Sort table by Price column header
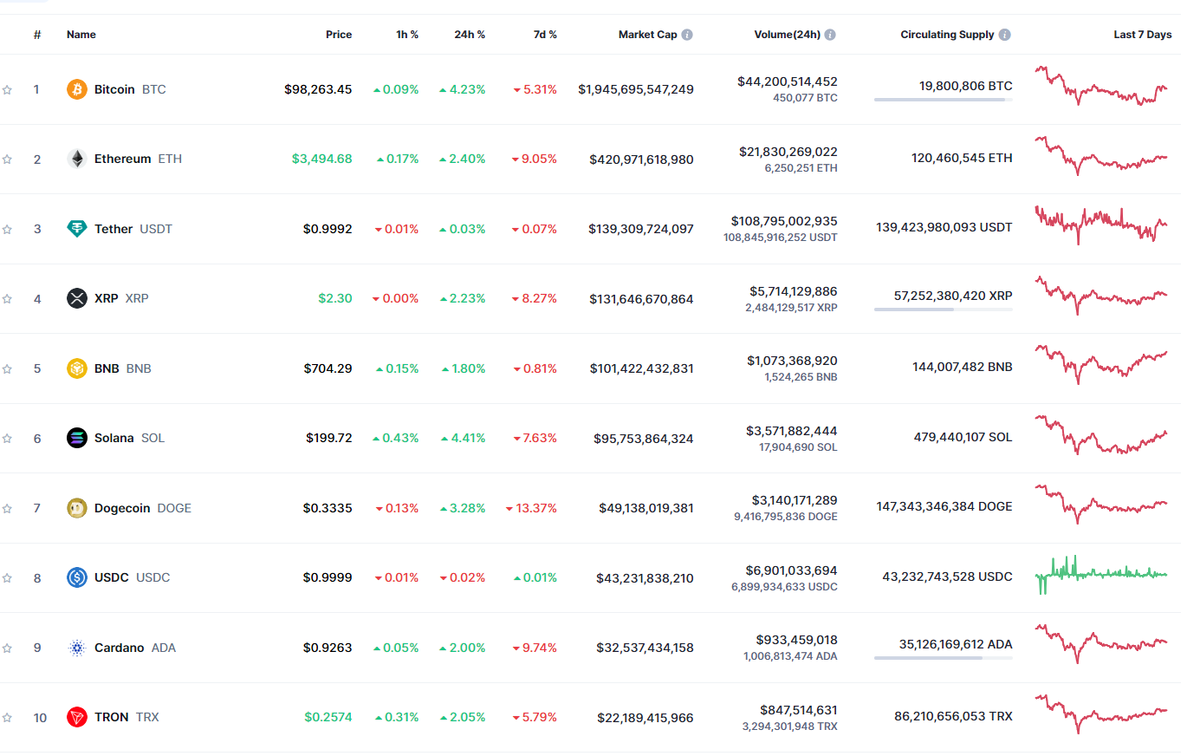The height and width of the screenshot is (756, 1200). point(339,34)
